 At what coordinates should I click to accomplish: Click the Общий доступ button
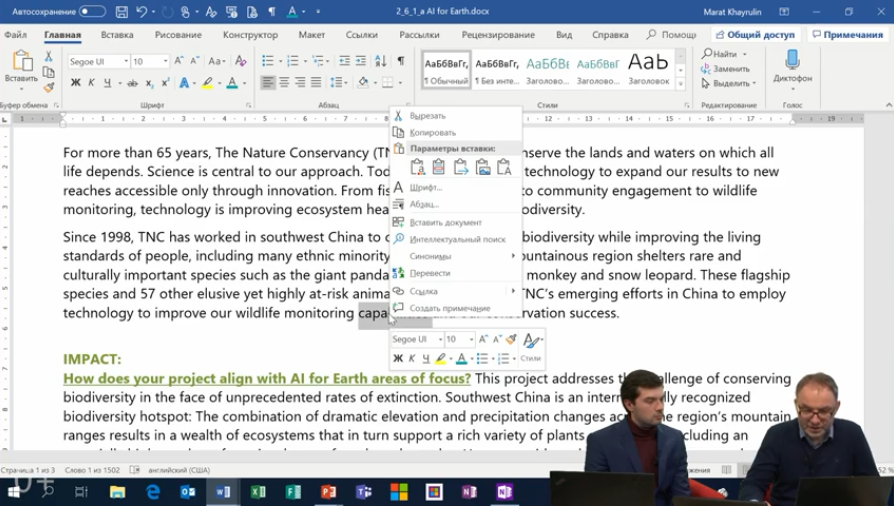[755, 35]
